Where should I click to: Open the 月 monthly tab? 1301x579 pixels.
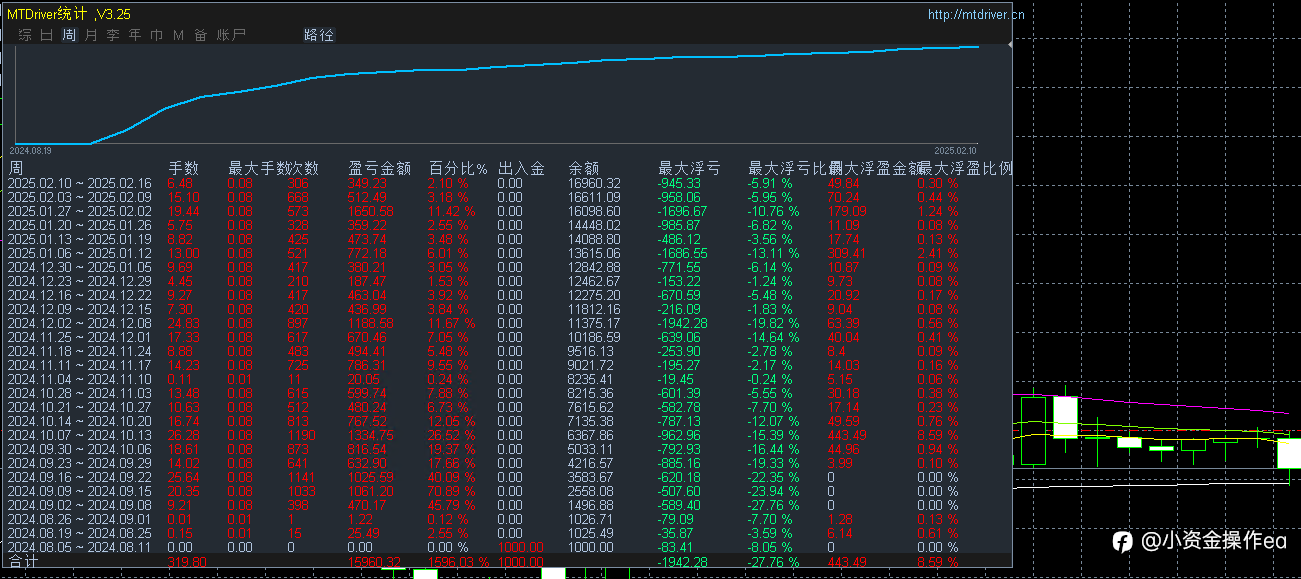coord(91,35)
